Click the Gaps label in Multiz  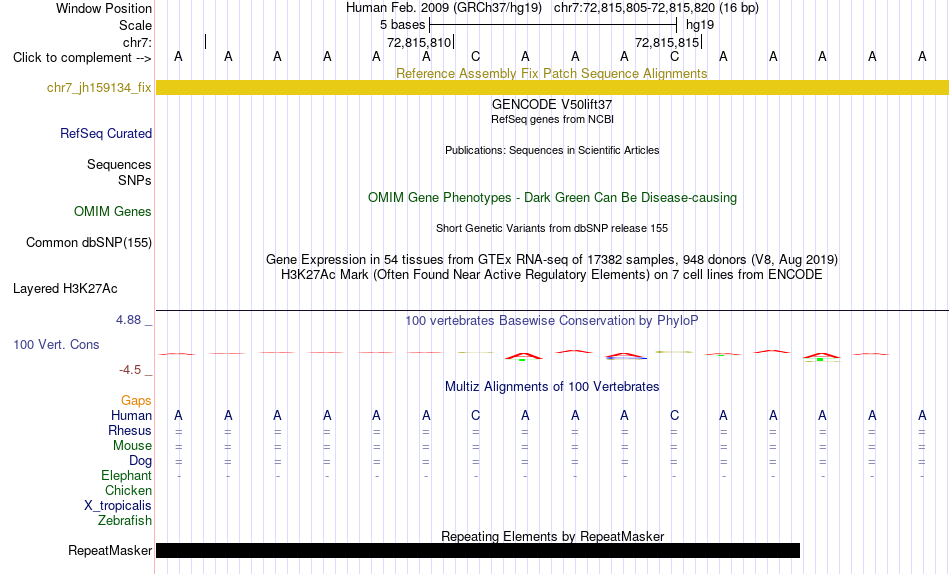coord(136,400)
